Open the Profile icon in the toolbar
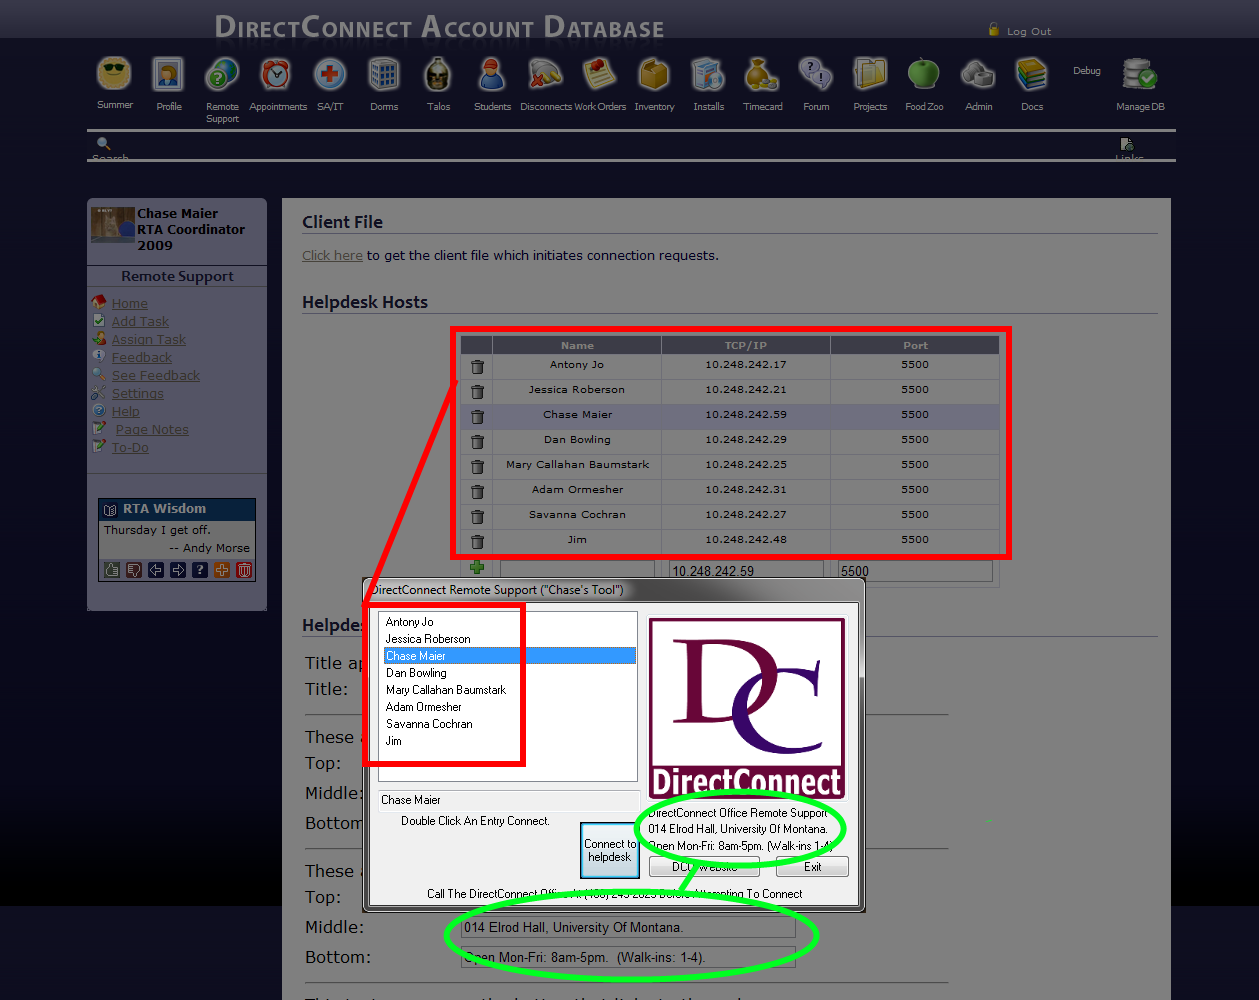Screen dimensions: 1259x1000 click(x=168, y=75)
